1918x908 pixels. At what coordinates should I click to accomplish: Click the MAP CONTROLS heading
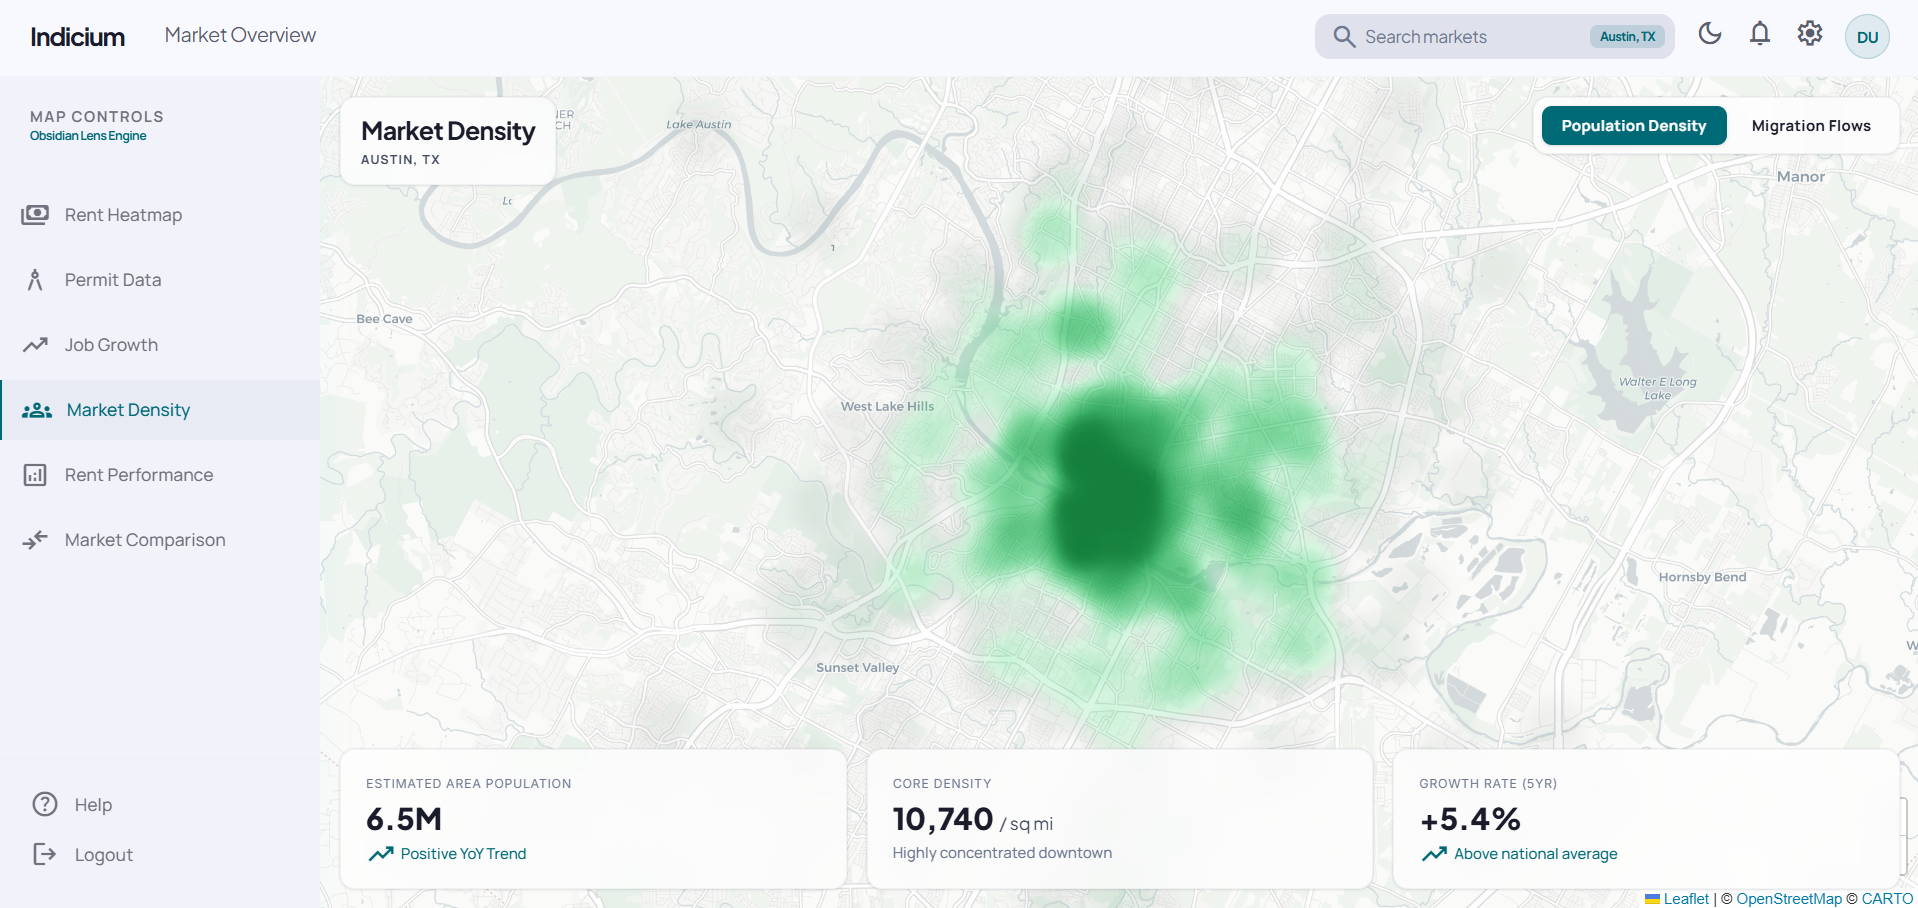click(97, 117)
